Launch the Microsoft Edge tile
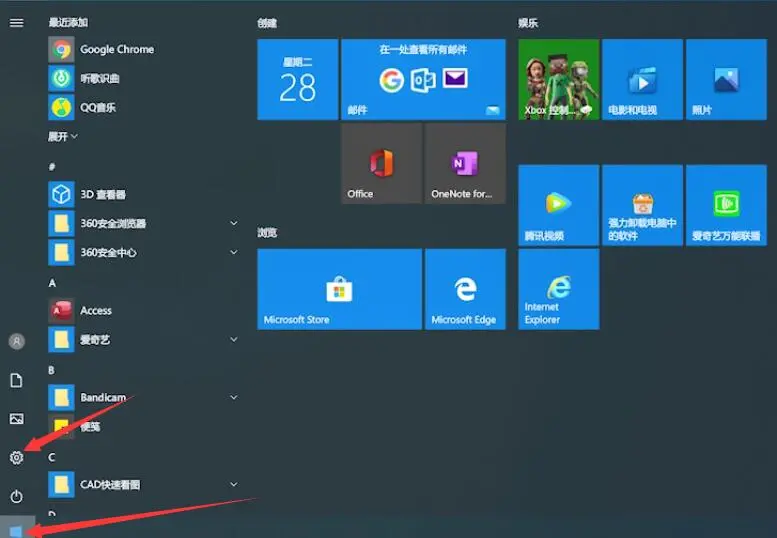Image resolution: width=777 pixels, height=538 pixels. 465,289
